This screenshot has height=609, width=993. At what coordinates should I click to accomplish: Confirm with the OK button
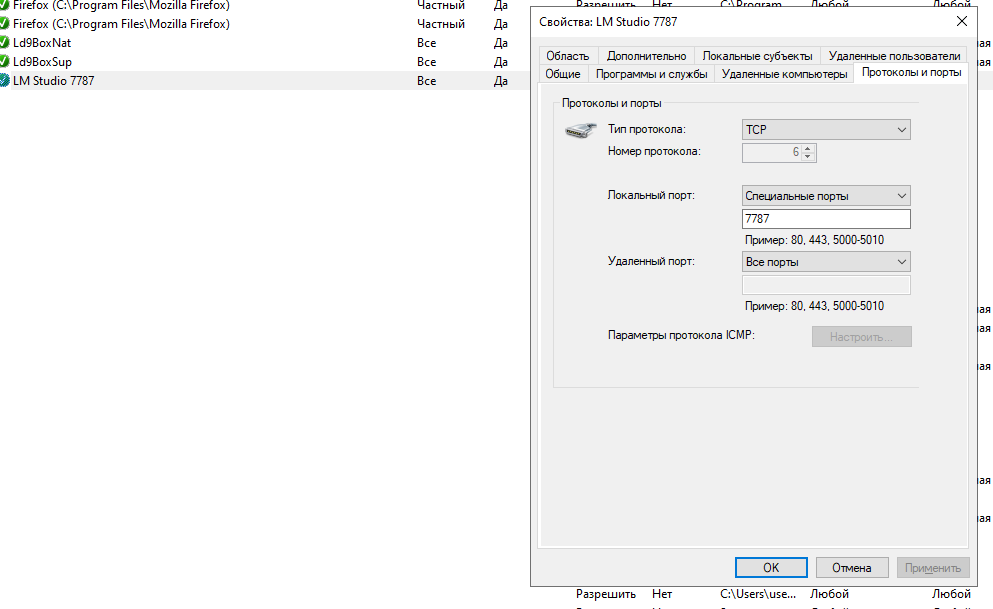[x=771, y=567]
